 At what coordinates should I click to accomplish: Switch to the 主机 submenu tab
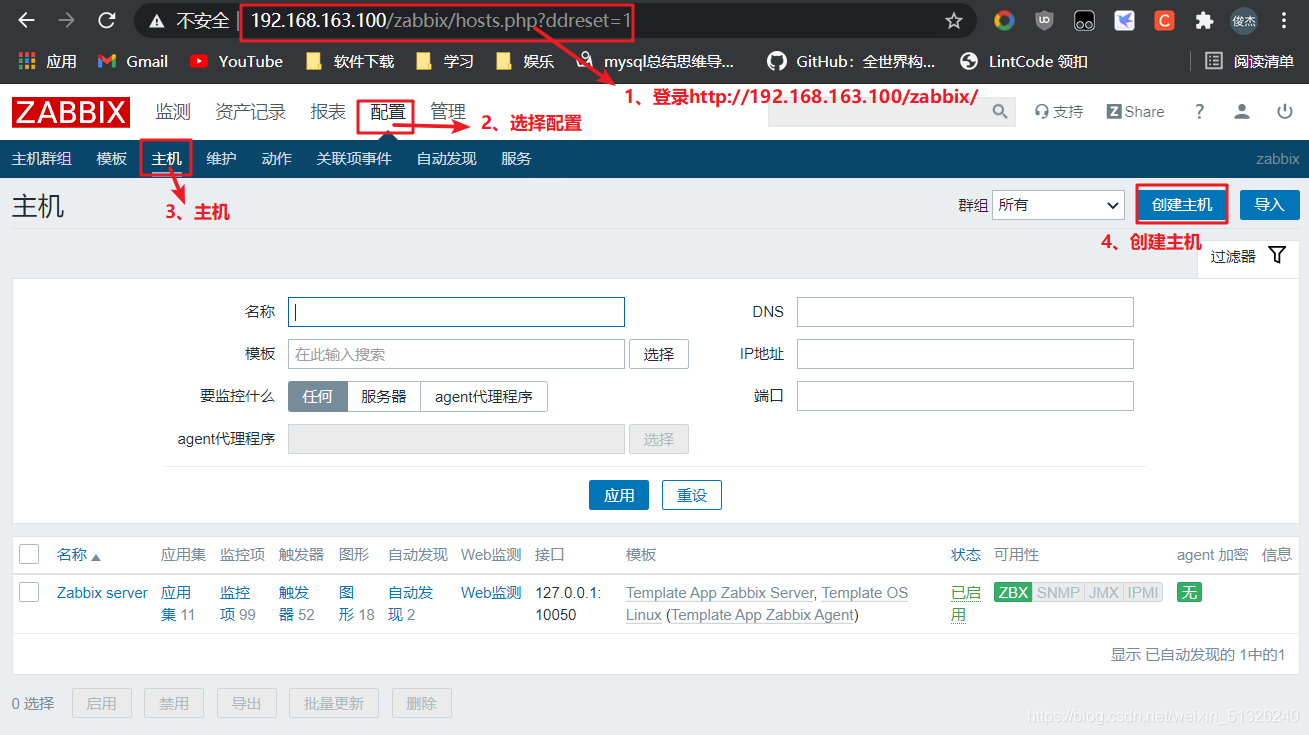click(x=167, y=159)
